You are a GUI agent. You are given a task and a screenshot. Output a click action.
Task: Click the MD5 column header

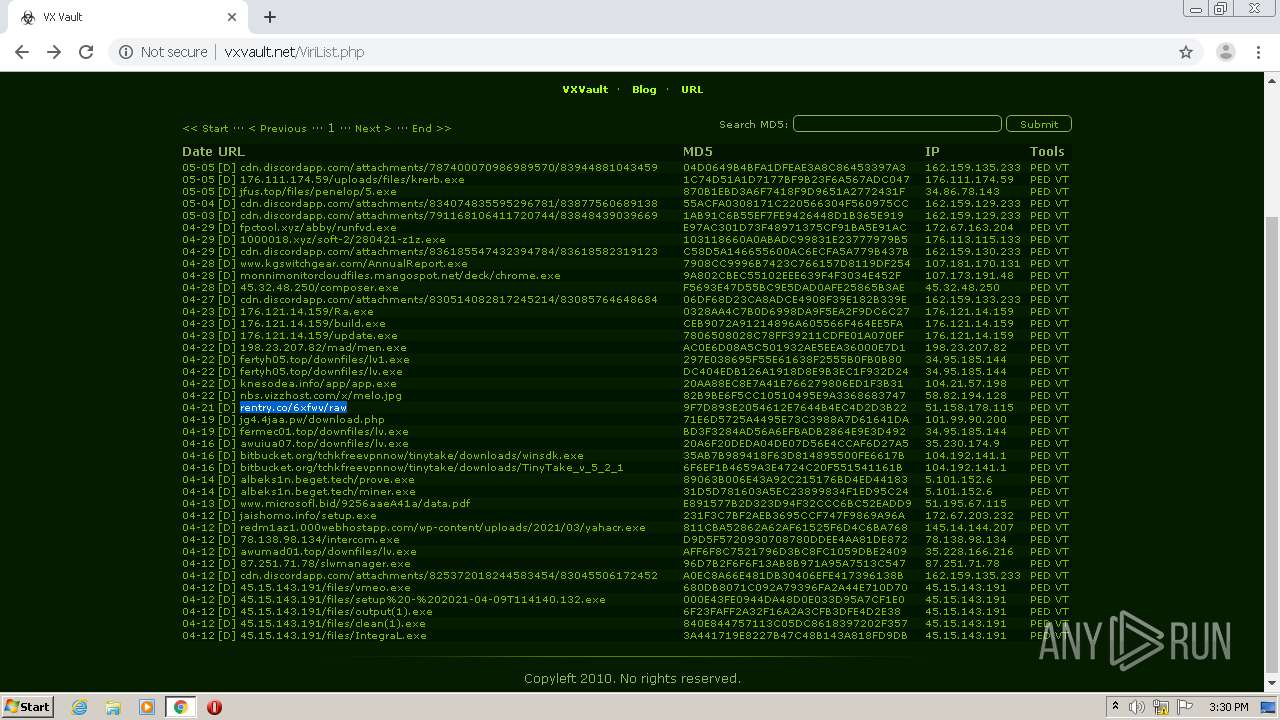click(698, 152)
